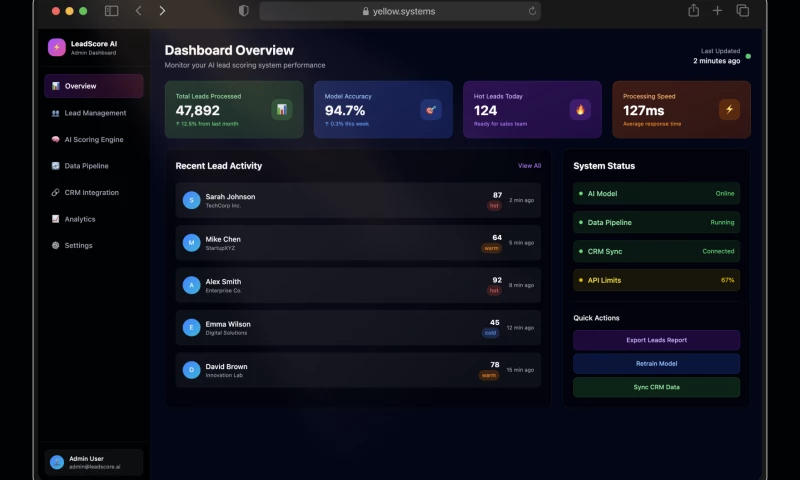
Task: Click the flame icon on Hot Leads card
Action: point(580,110)
